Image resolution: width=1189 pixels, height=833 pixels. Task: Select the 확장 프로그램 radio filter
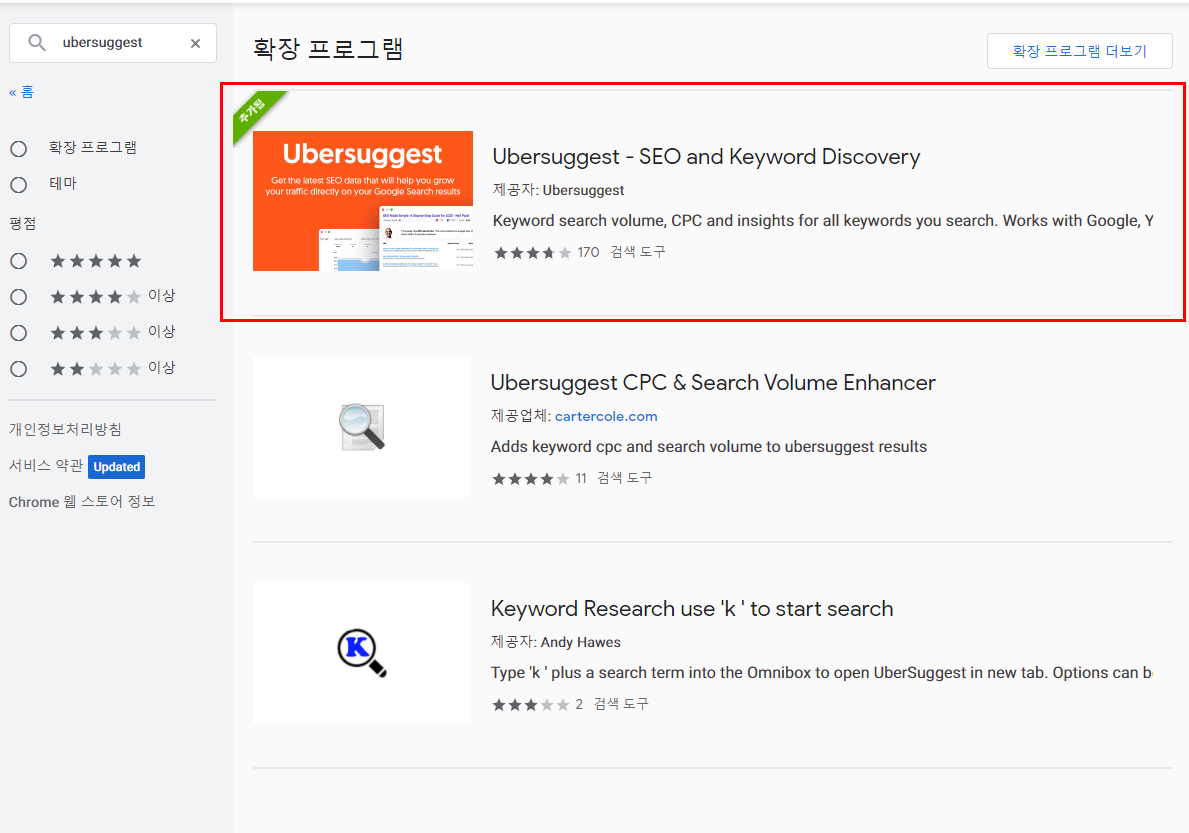click(19, 149)
